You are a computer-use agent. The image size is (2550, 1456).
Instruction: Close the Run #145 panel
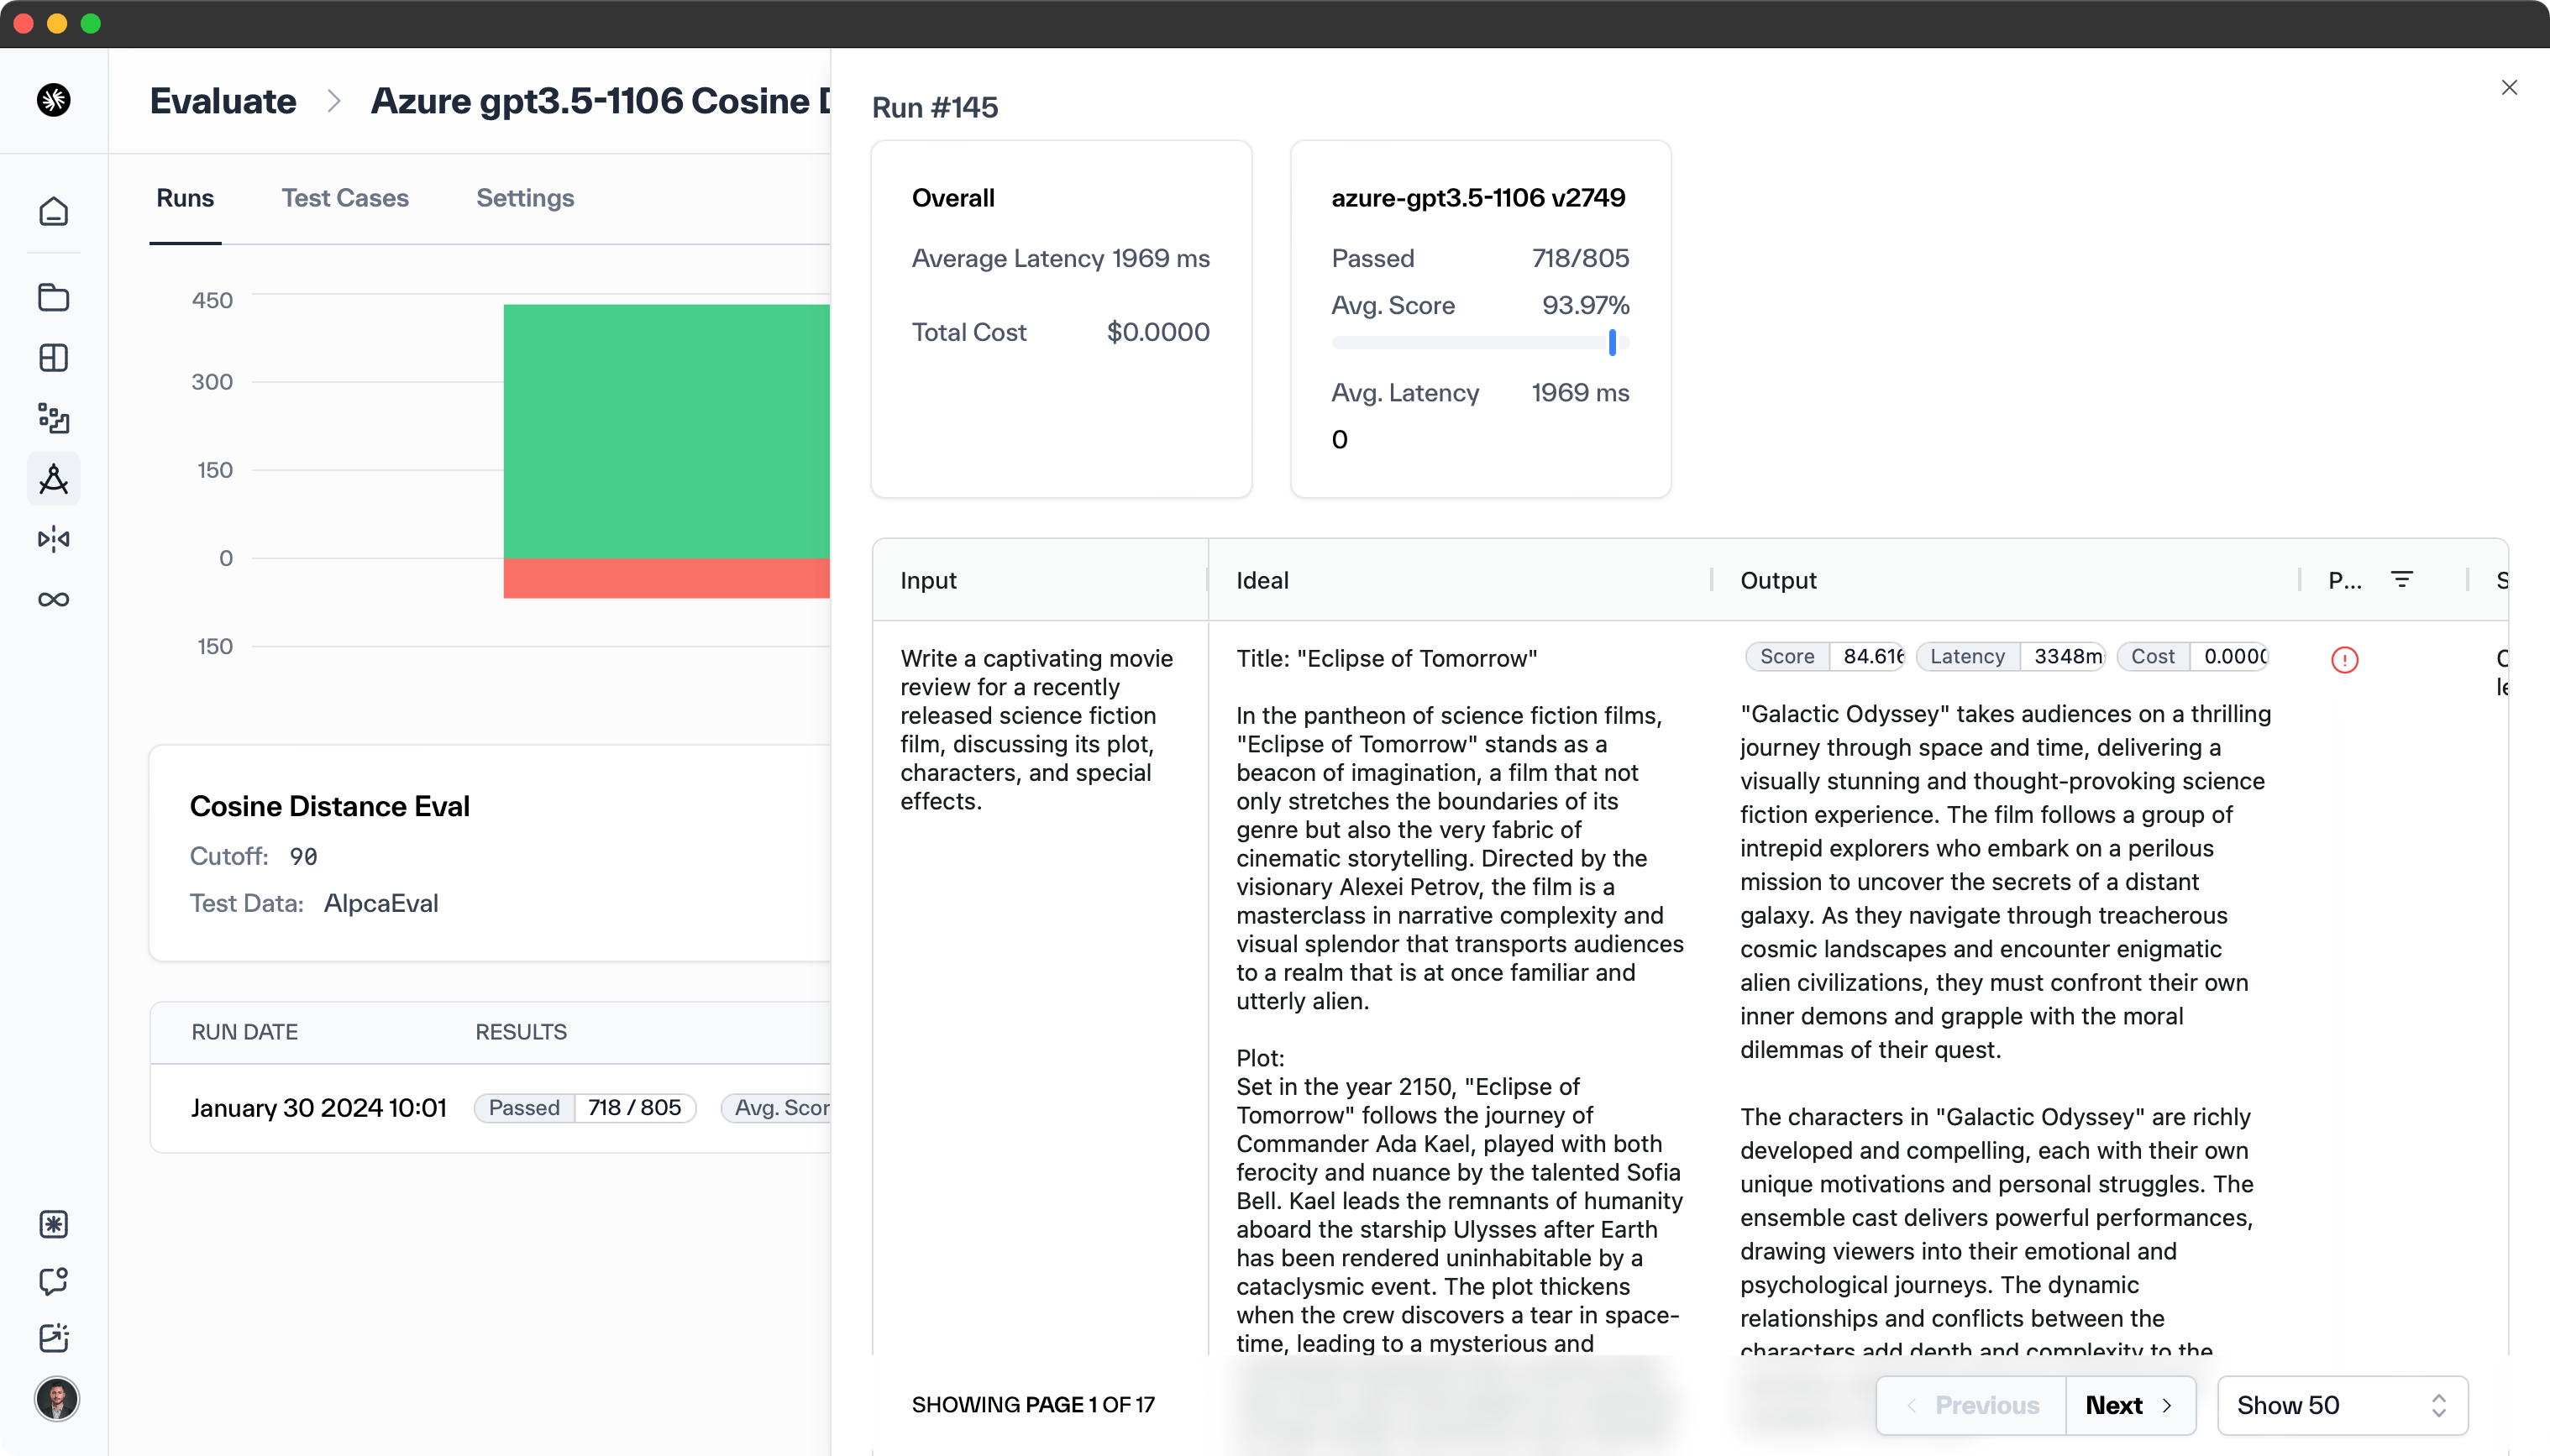(x=2509, y=88)
